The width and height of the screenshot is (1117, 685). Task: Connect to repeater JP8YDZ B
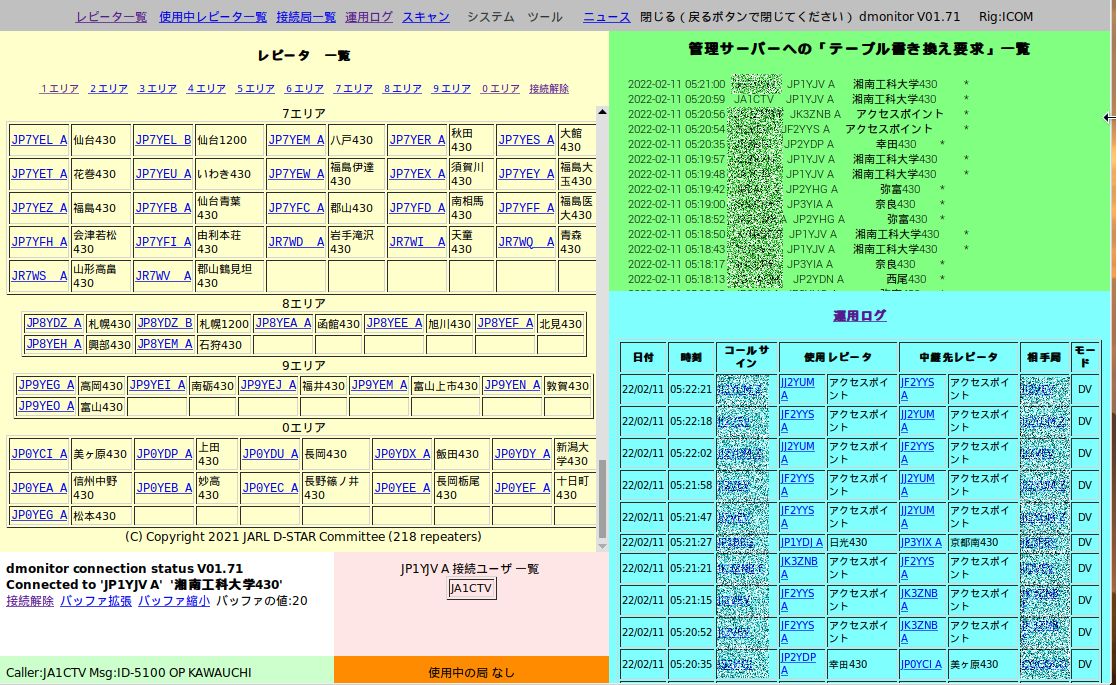(x=165, y=323)
